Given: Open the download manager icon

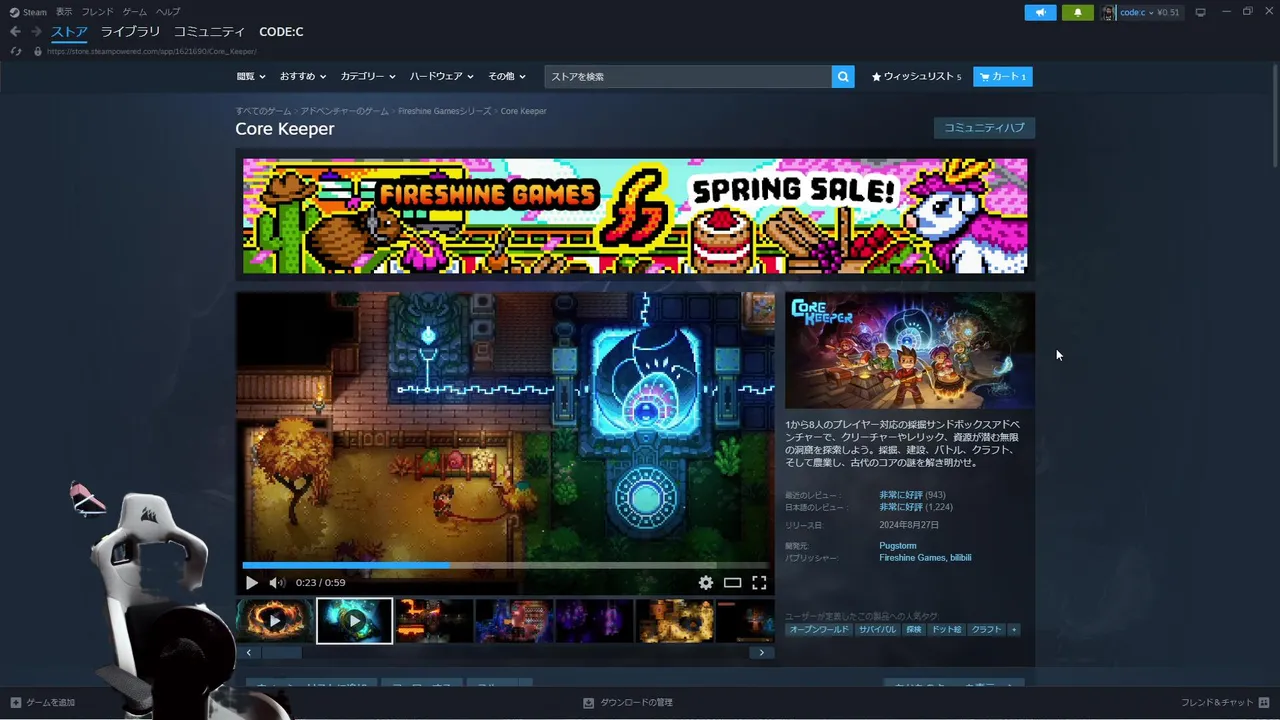Looking at the screenshot, I should 588,702.
